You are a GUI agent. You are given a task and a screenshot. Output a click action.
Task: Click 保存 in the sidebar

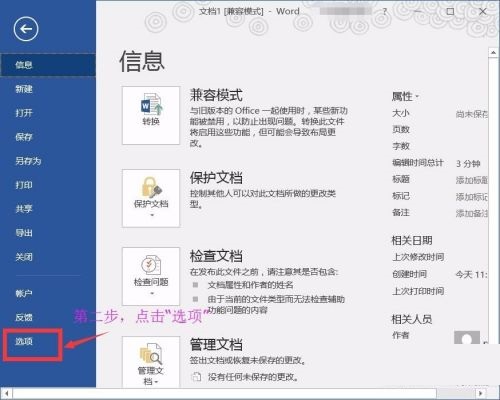click(48, 137)
